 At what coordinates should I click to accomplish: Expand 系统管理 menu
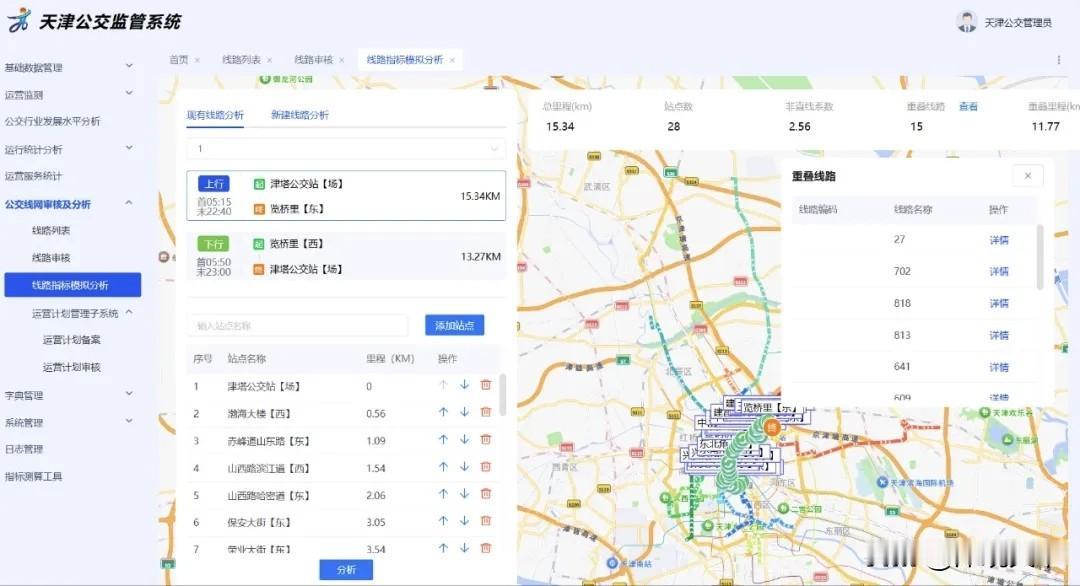[129, 421]
